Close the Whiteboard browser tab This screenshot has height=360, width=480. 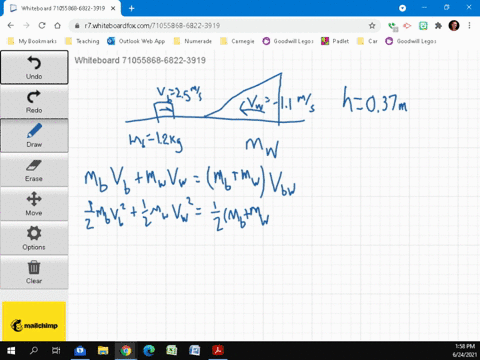pyautogui.click(x=113, y=8)
